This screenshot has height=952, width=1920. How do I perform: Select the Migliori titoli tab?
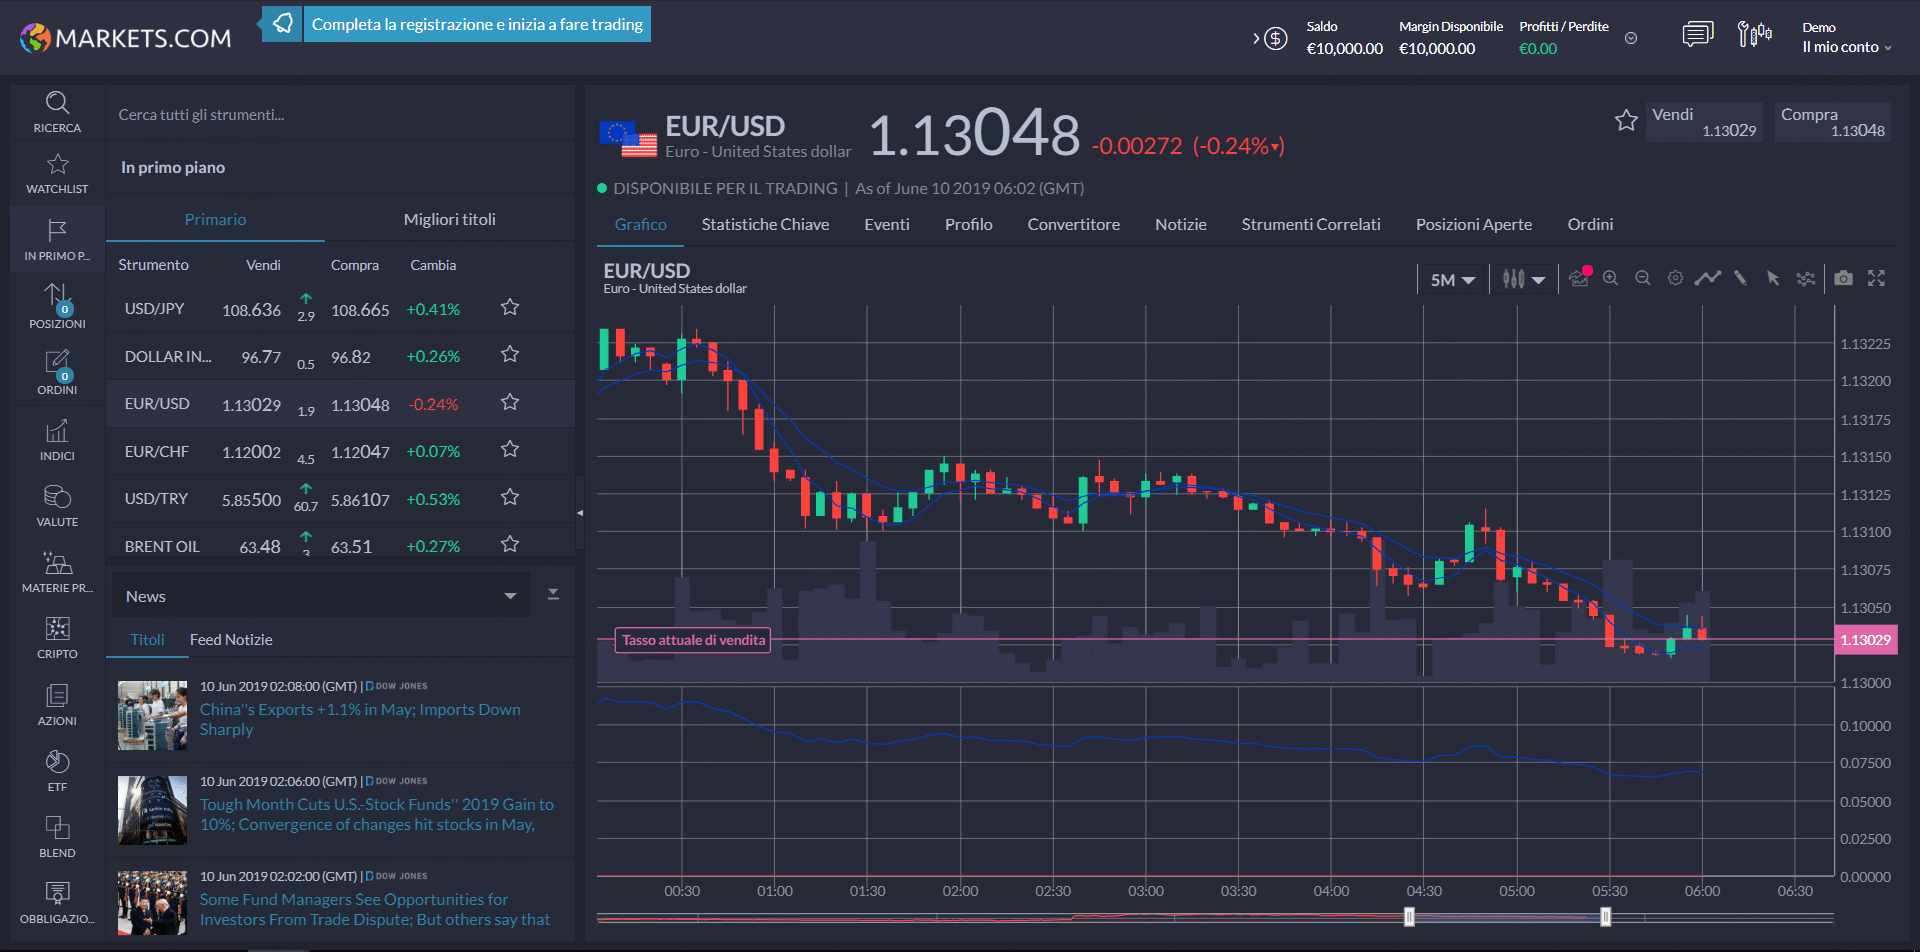pos(450,219)
